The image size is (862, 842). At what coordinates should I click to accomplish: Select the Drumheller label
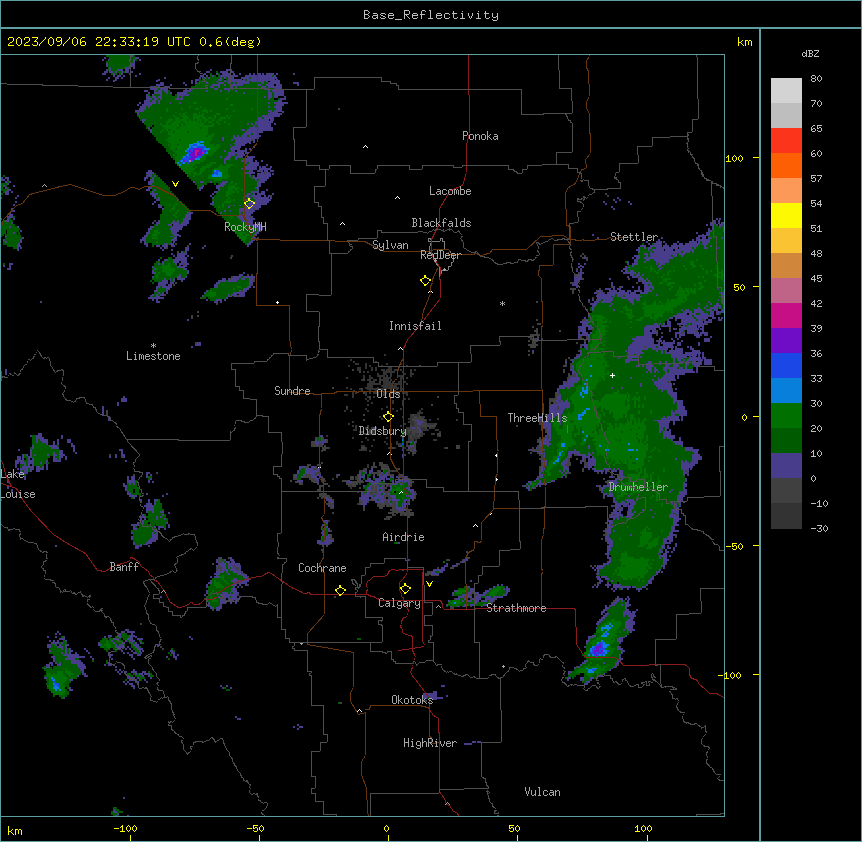click(x=638, y=487)
